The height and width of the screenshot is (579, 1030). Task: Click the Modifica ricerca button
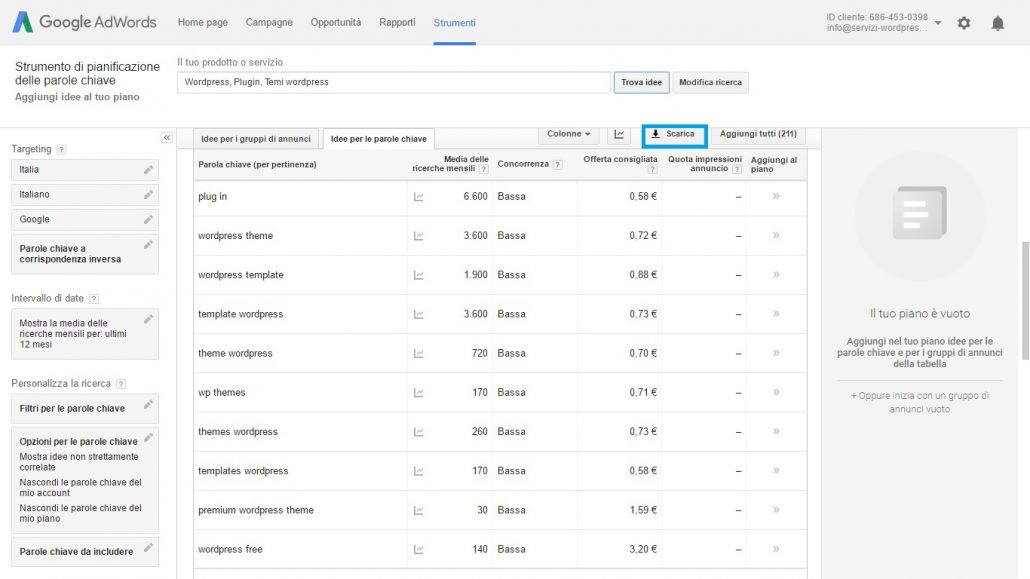coord(710,82)
